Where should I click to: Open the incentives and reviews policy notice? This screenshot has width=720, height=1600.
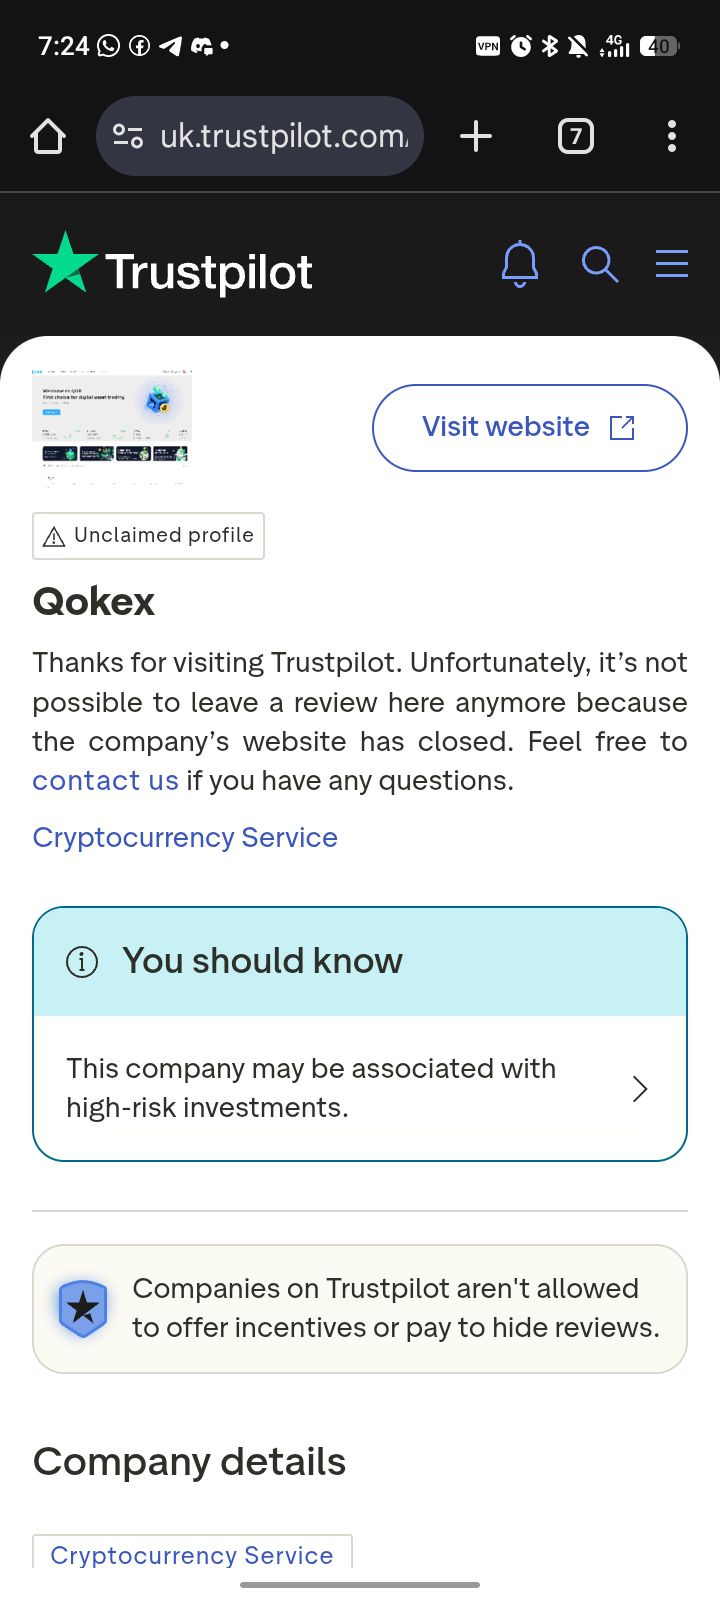point(395,1308)
